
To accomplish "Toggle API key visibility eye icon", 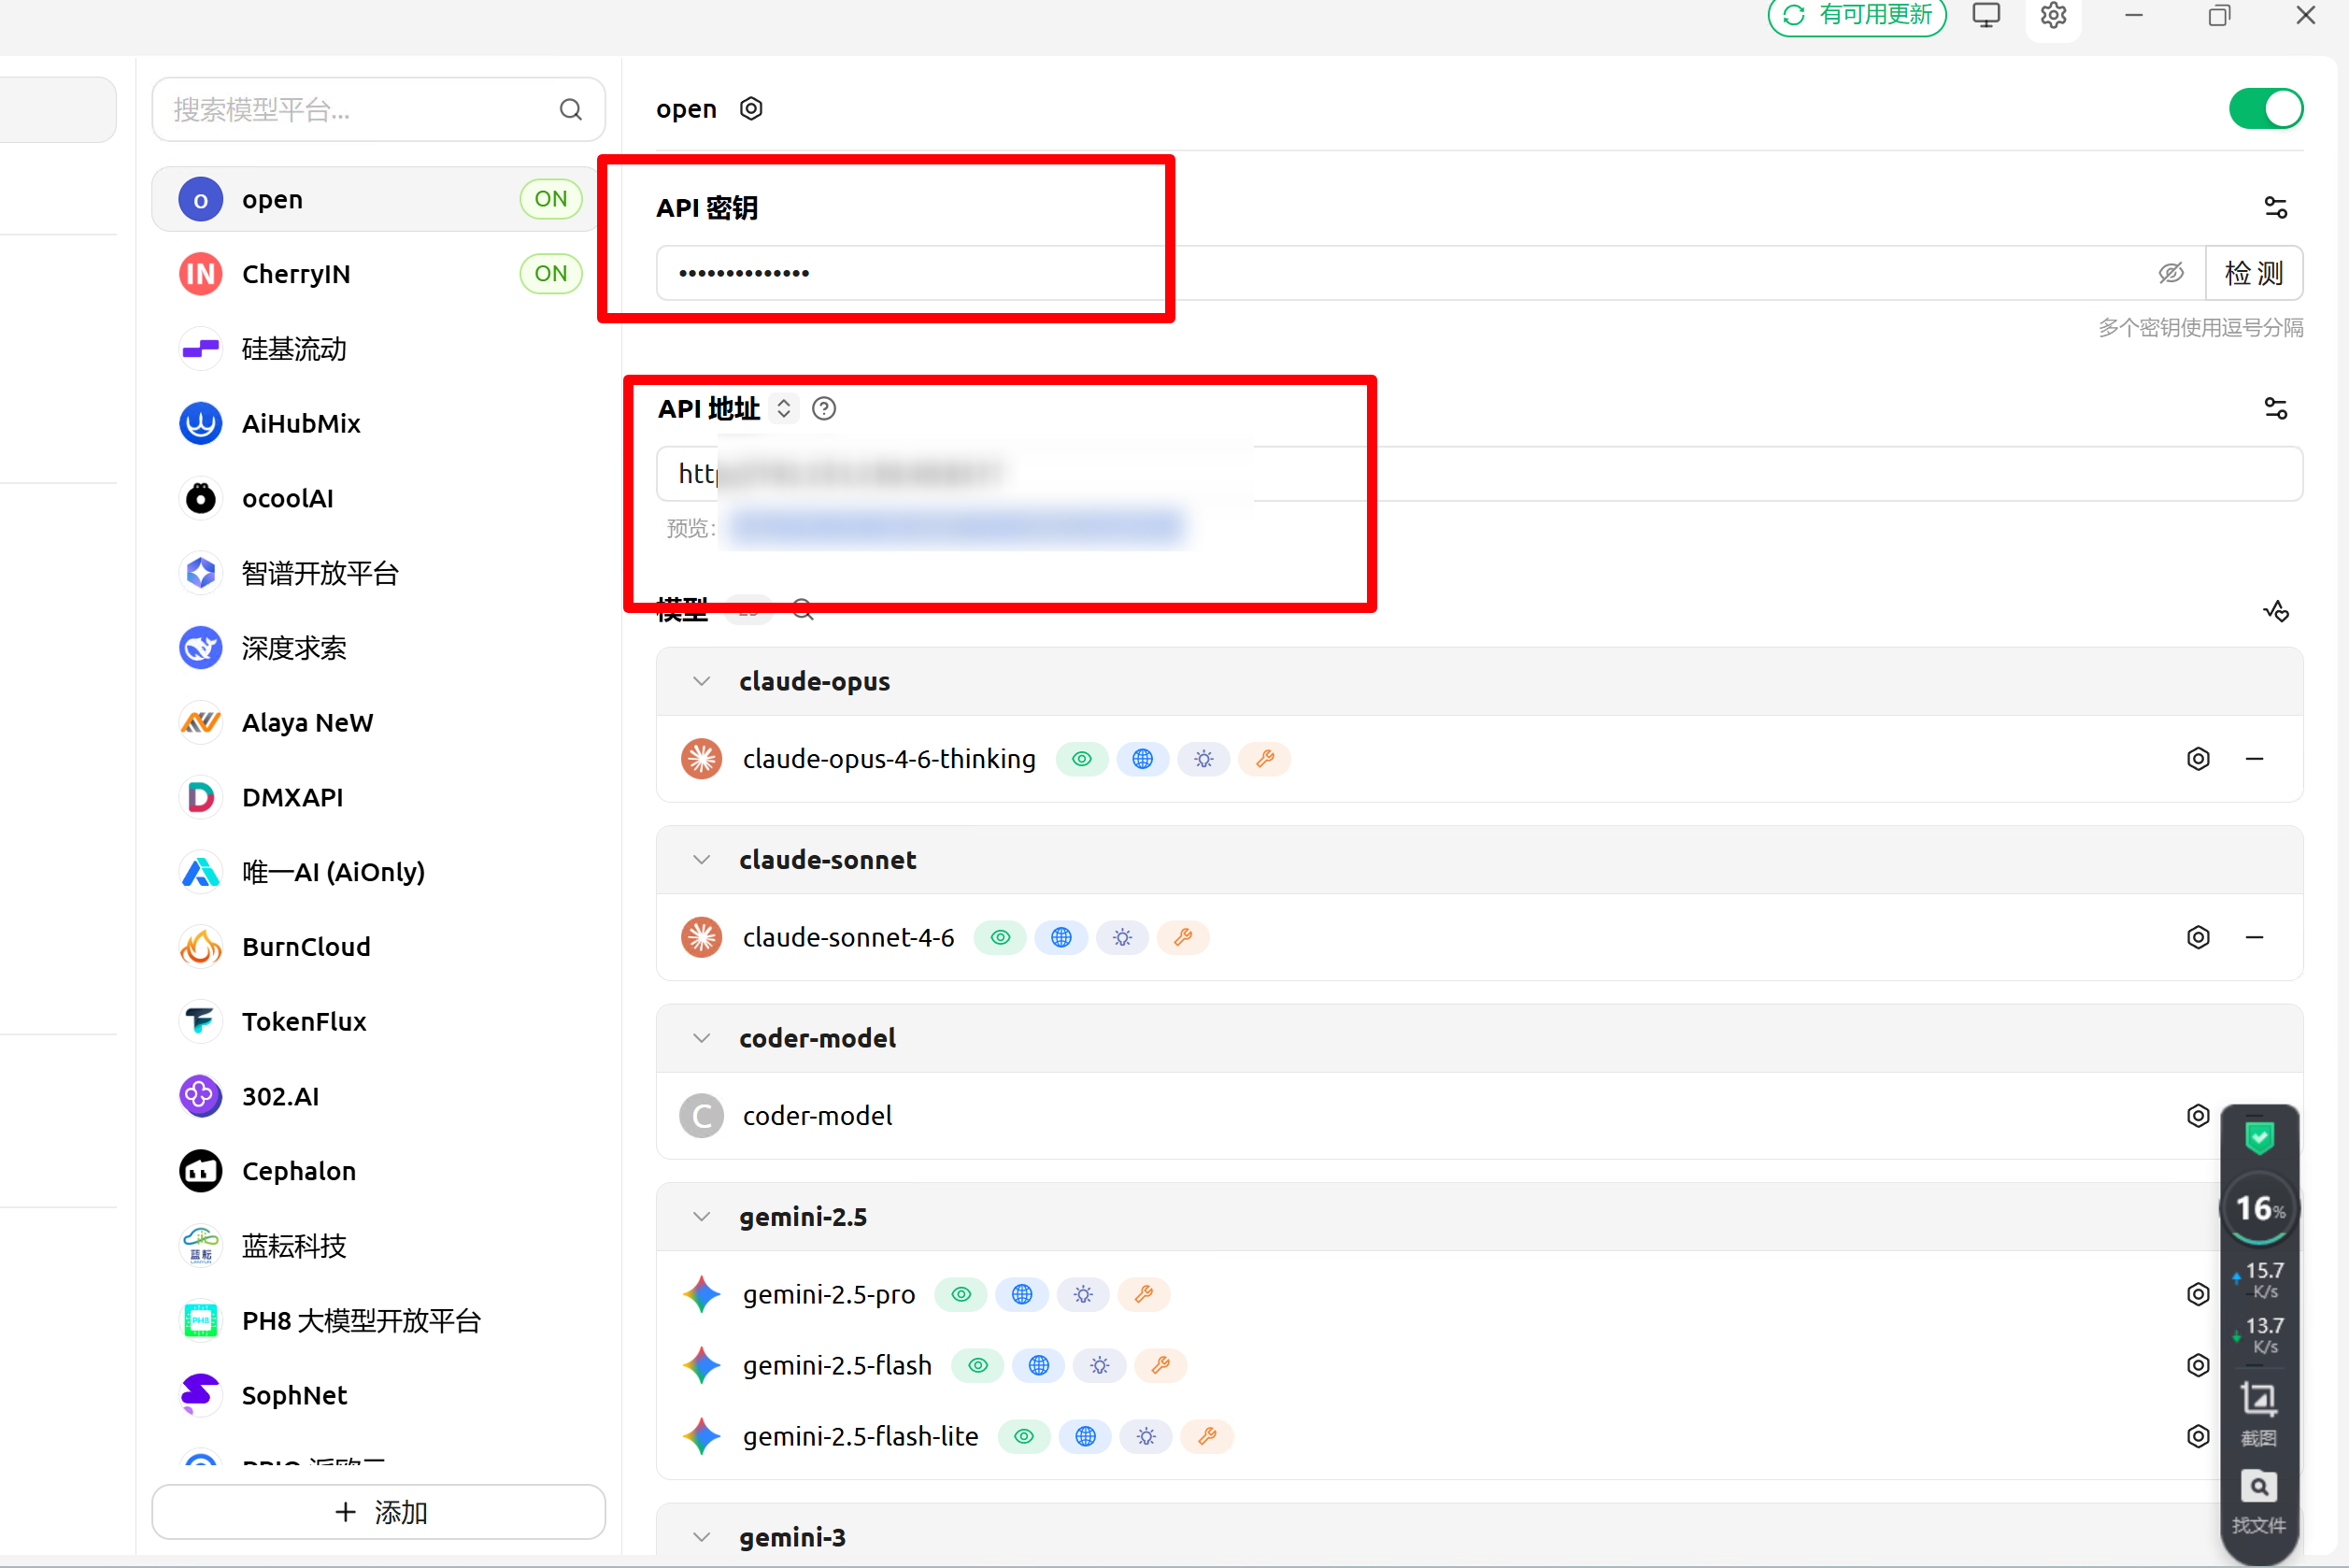I will pos(2170,273).
